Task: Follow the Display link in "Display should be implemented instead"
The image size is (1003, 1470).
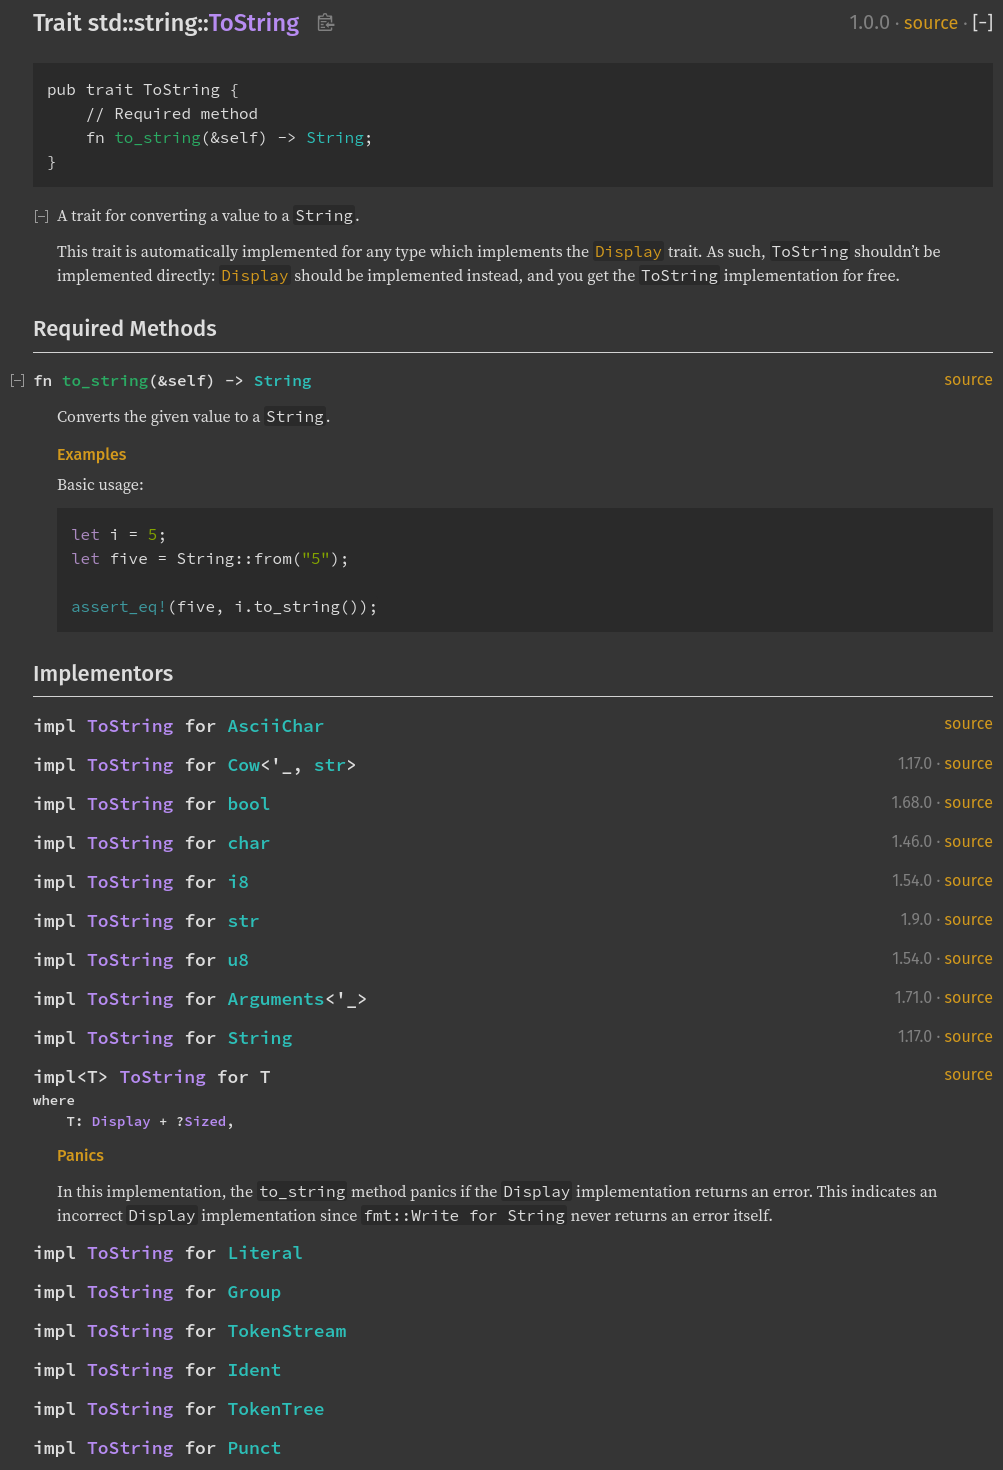Action: (x=255, y=276)
